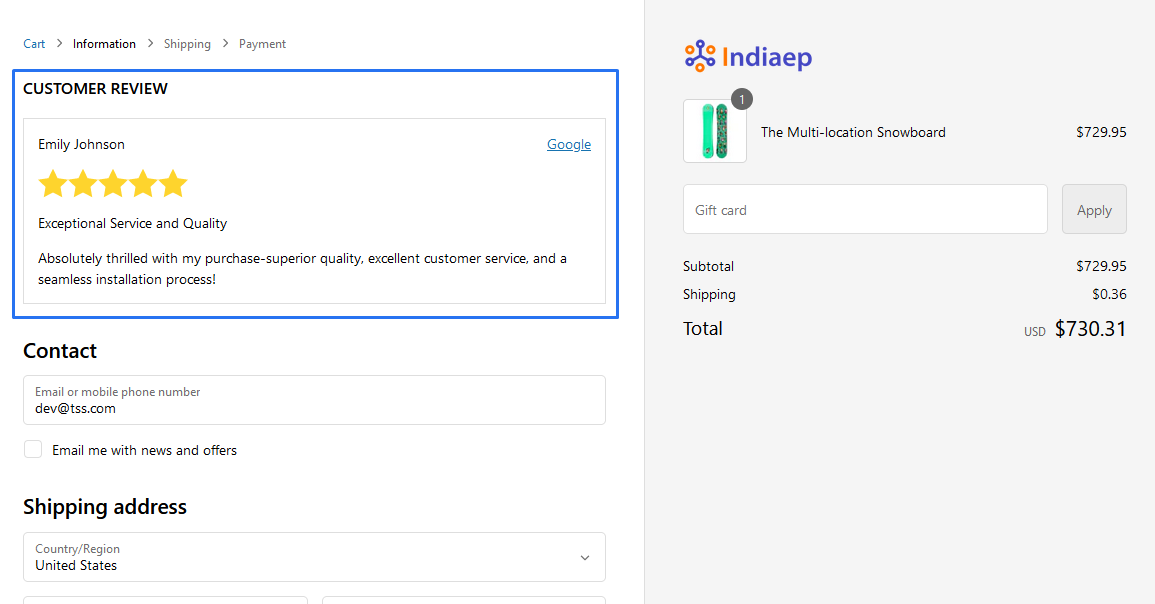Jump to the Payment breadcrumb step
This screenshot has height=604, width=1155.
tap(262, 44)
